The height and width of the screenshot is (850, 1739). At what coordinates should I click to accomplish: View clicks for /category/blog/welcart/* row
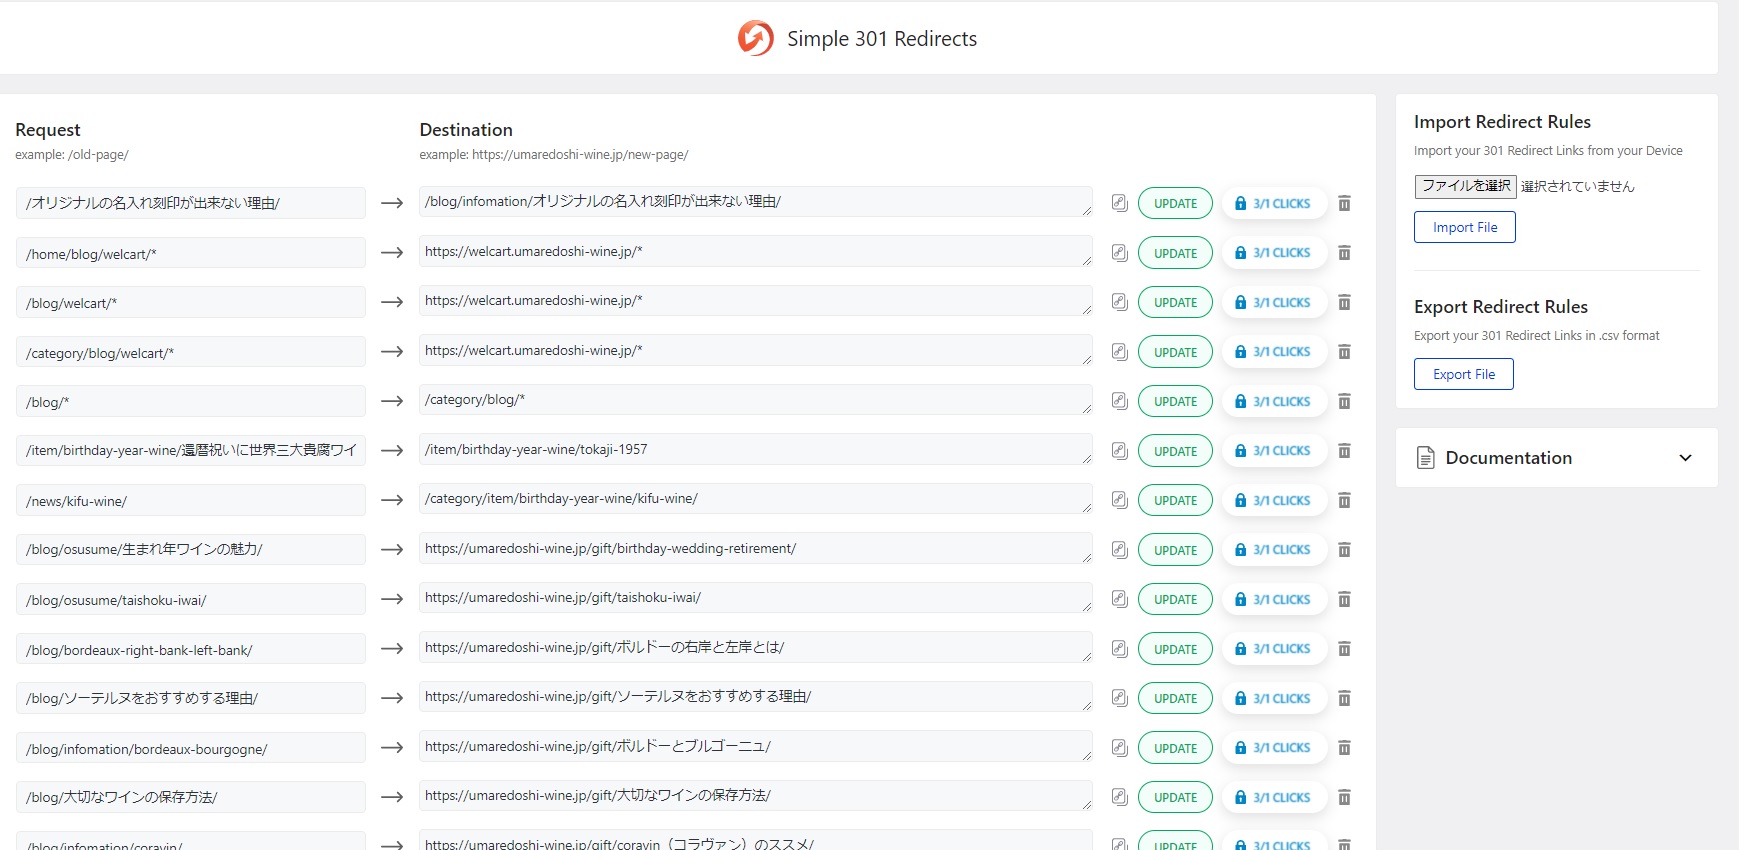click(x=1274, y=352)
